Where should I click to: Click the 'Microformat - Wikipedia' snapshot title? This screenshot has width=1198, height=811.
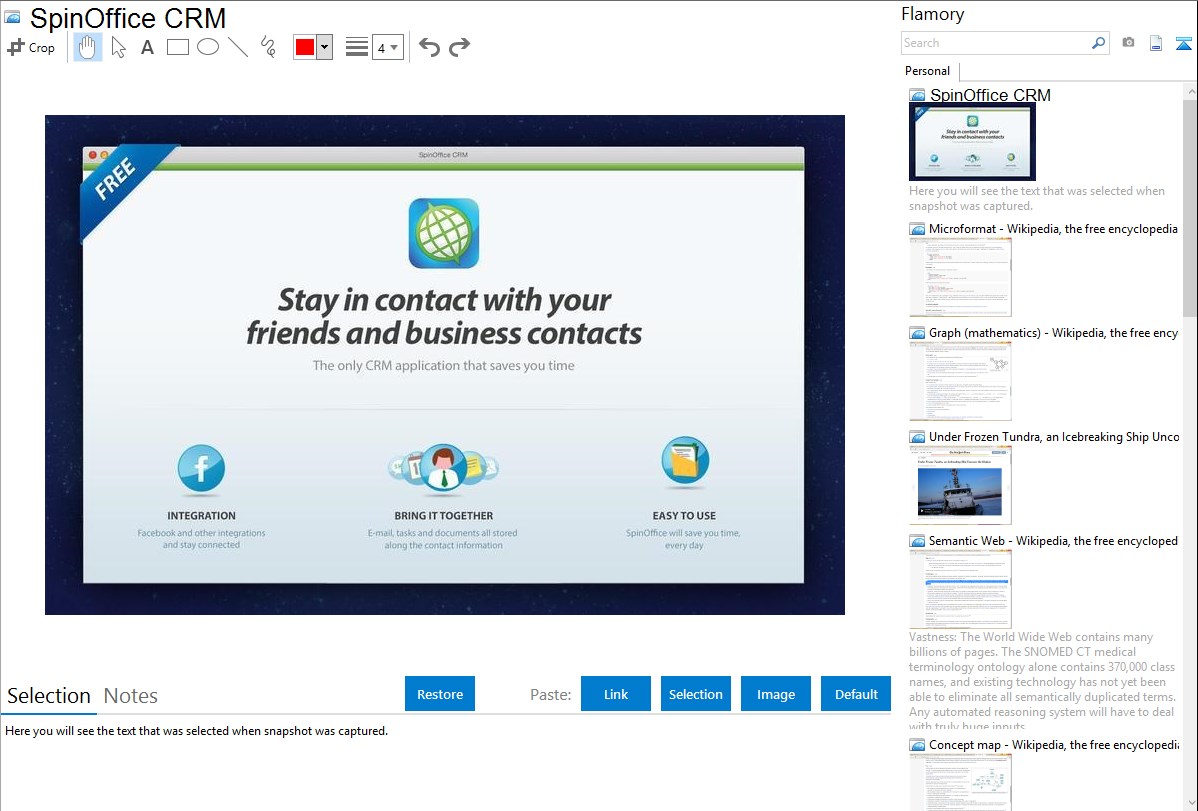tap(1053, 229)
